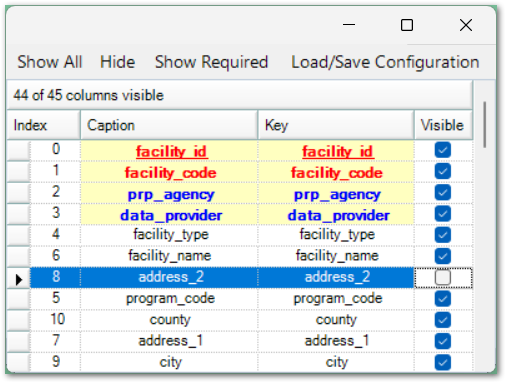Enable Visible checkbox for address_2 row
Screen dimensions: 506x383
[443, 277]
